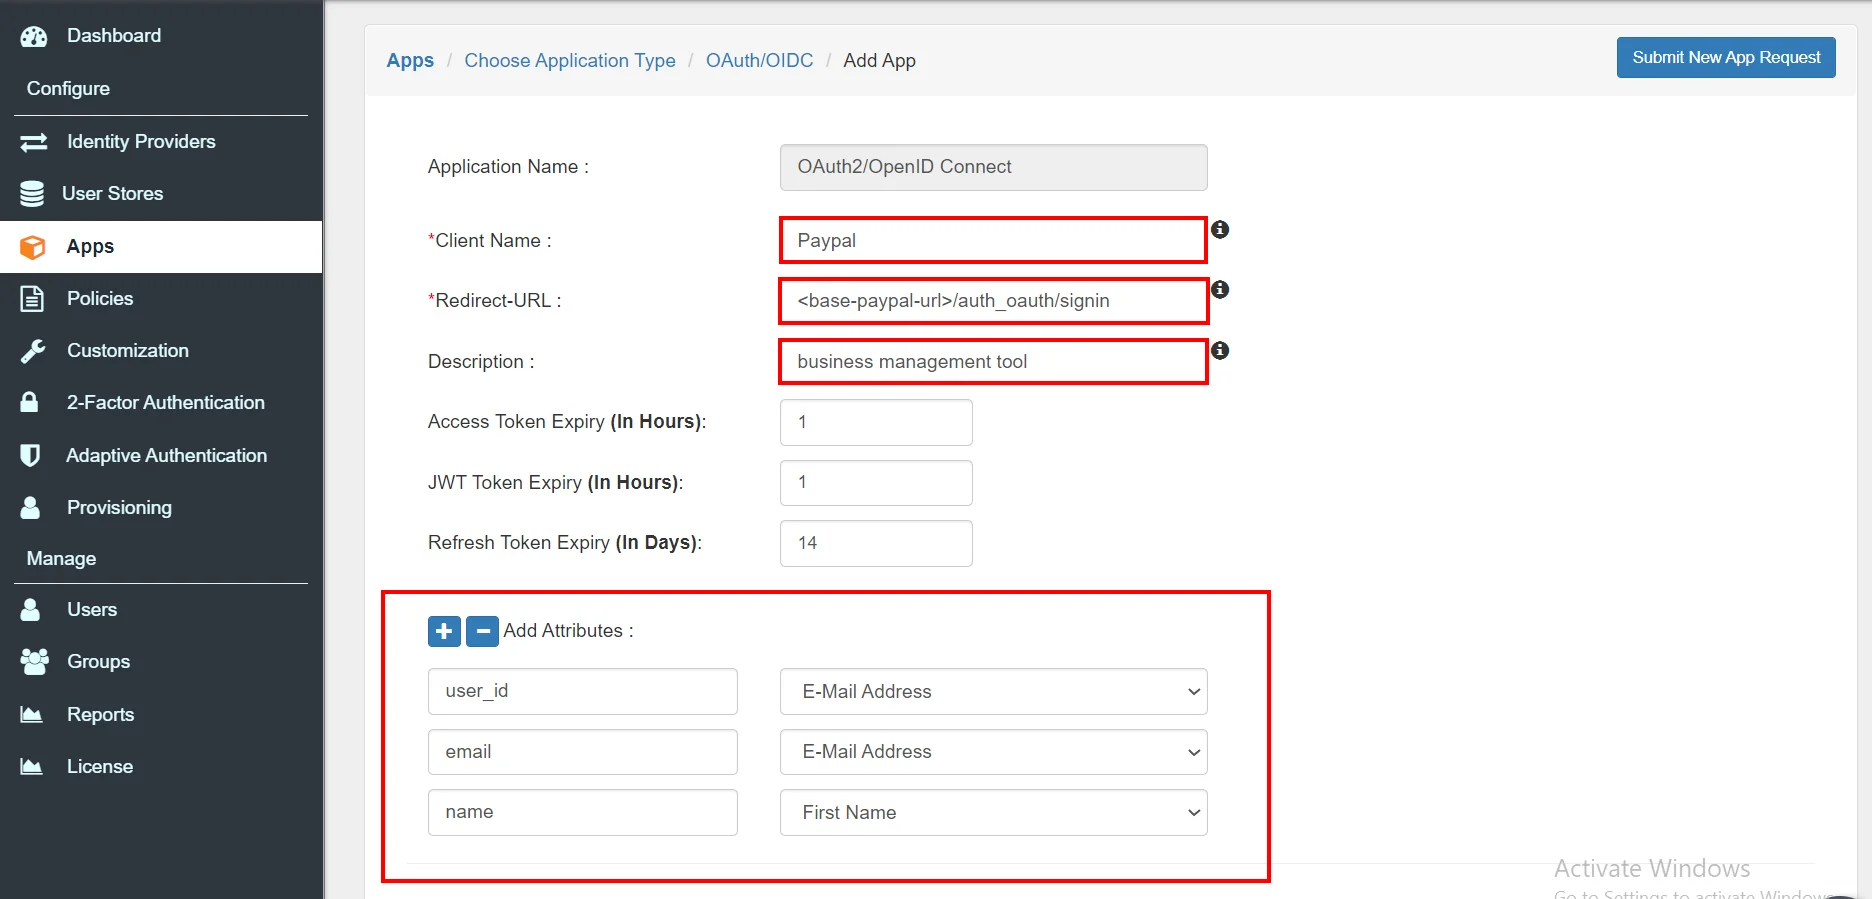The image size is (1872, 899).
Task: Click the email attribute name field
Action: [x=583, y=752]
